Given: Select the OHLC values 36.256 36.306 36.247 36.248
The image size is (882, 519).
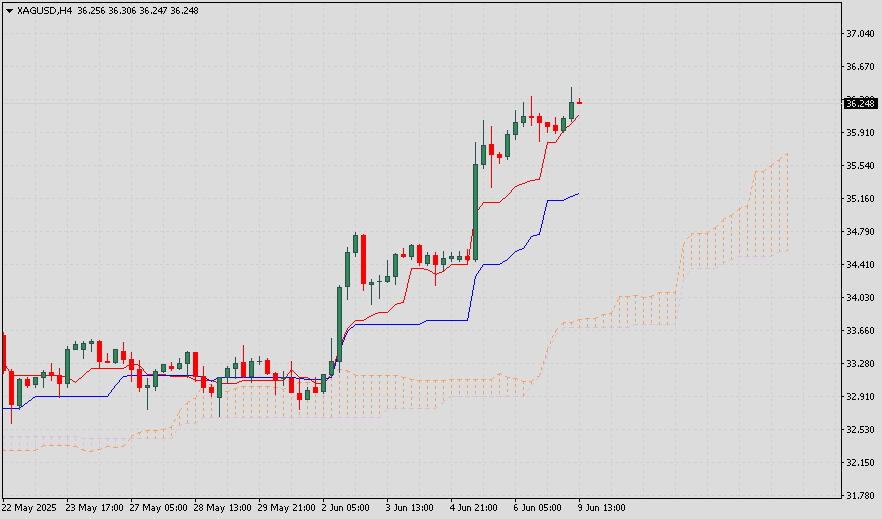Looking at the screenshot, I should coord(138,11).
